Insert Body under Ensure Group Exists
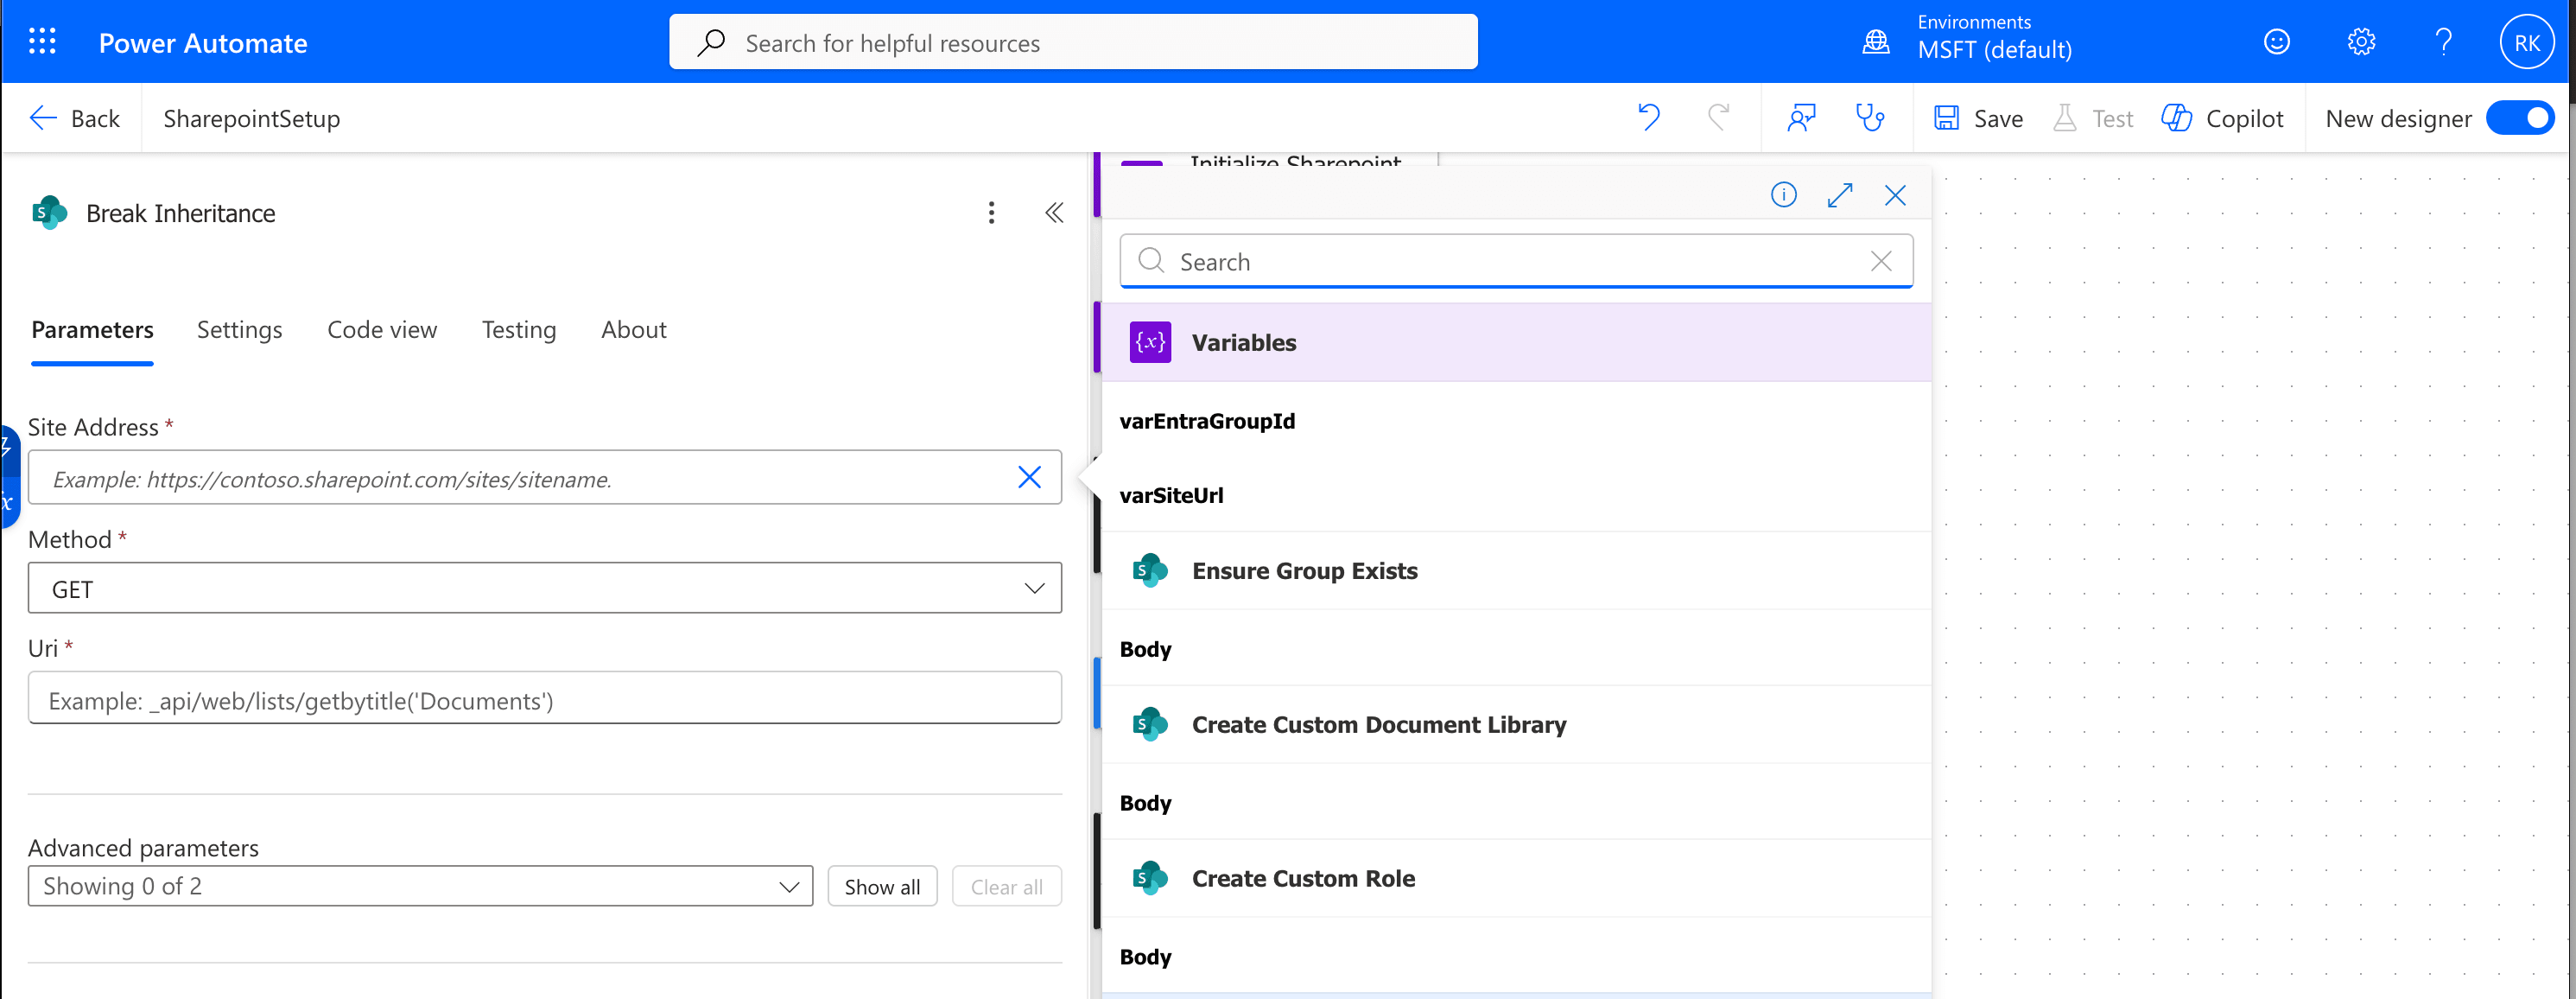Screen dimensions: 2576x999 click(1145, 649)
